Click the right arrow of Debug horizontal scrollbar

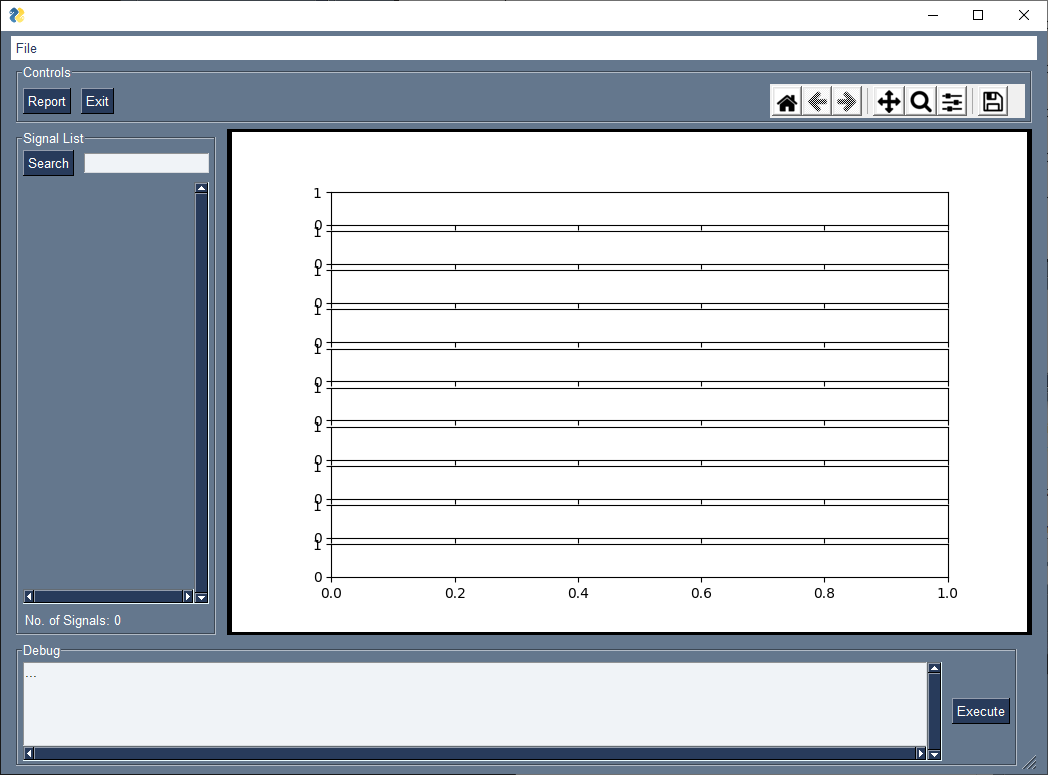[x=921, y=753]
